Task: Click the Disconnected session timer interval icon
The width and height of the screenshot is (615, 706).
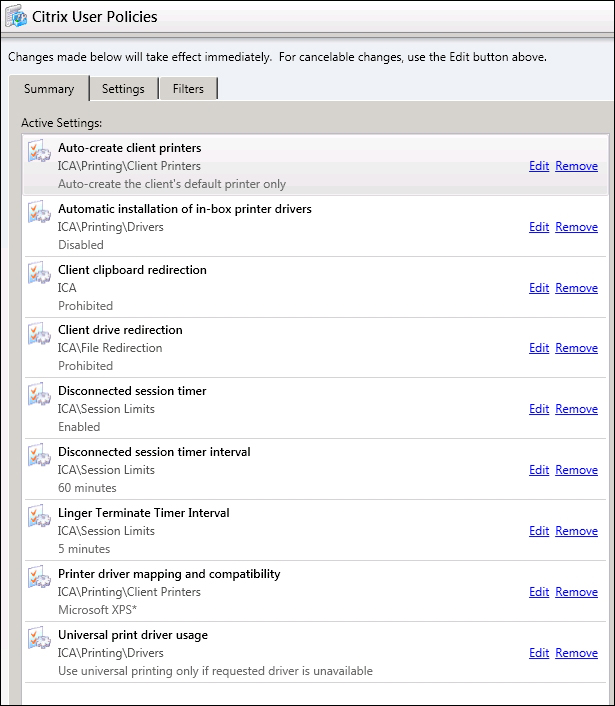Action: (x=39, y=454)
